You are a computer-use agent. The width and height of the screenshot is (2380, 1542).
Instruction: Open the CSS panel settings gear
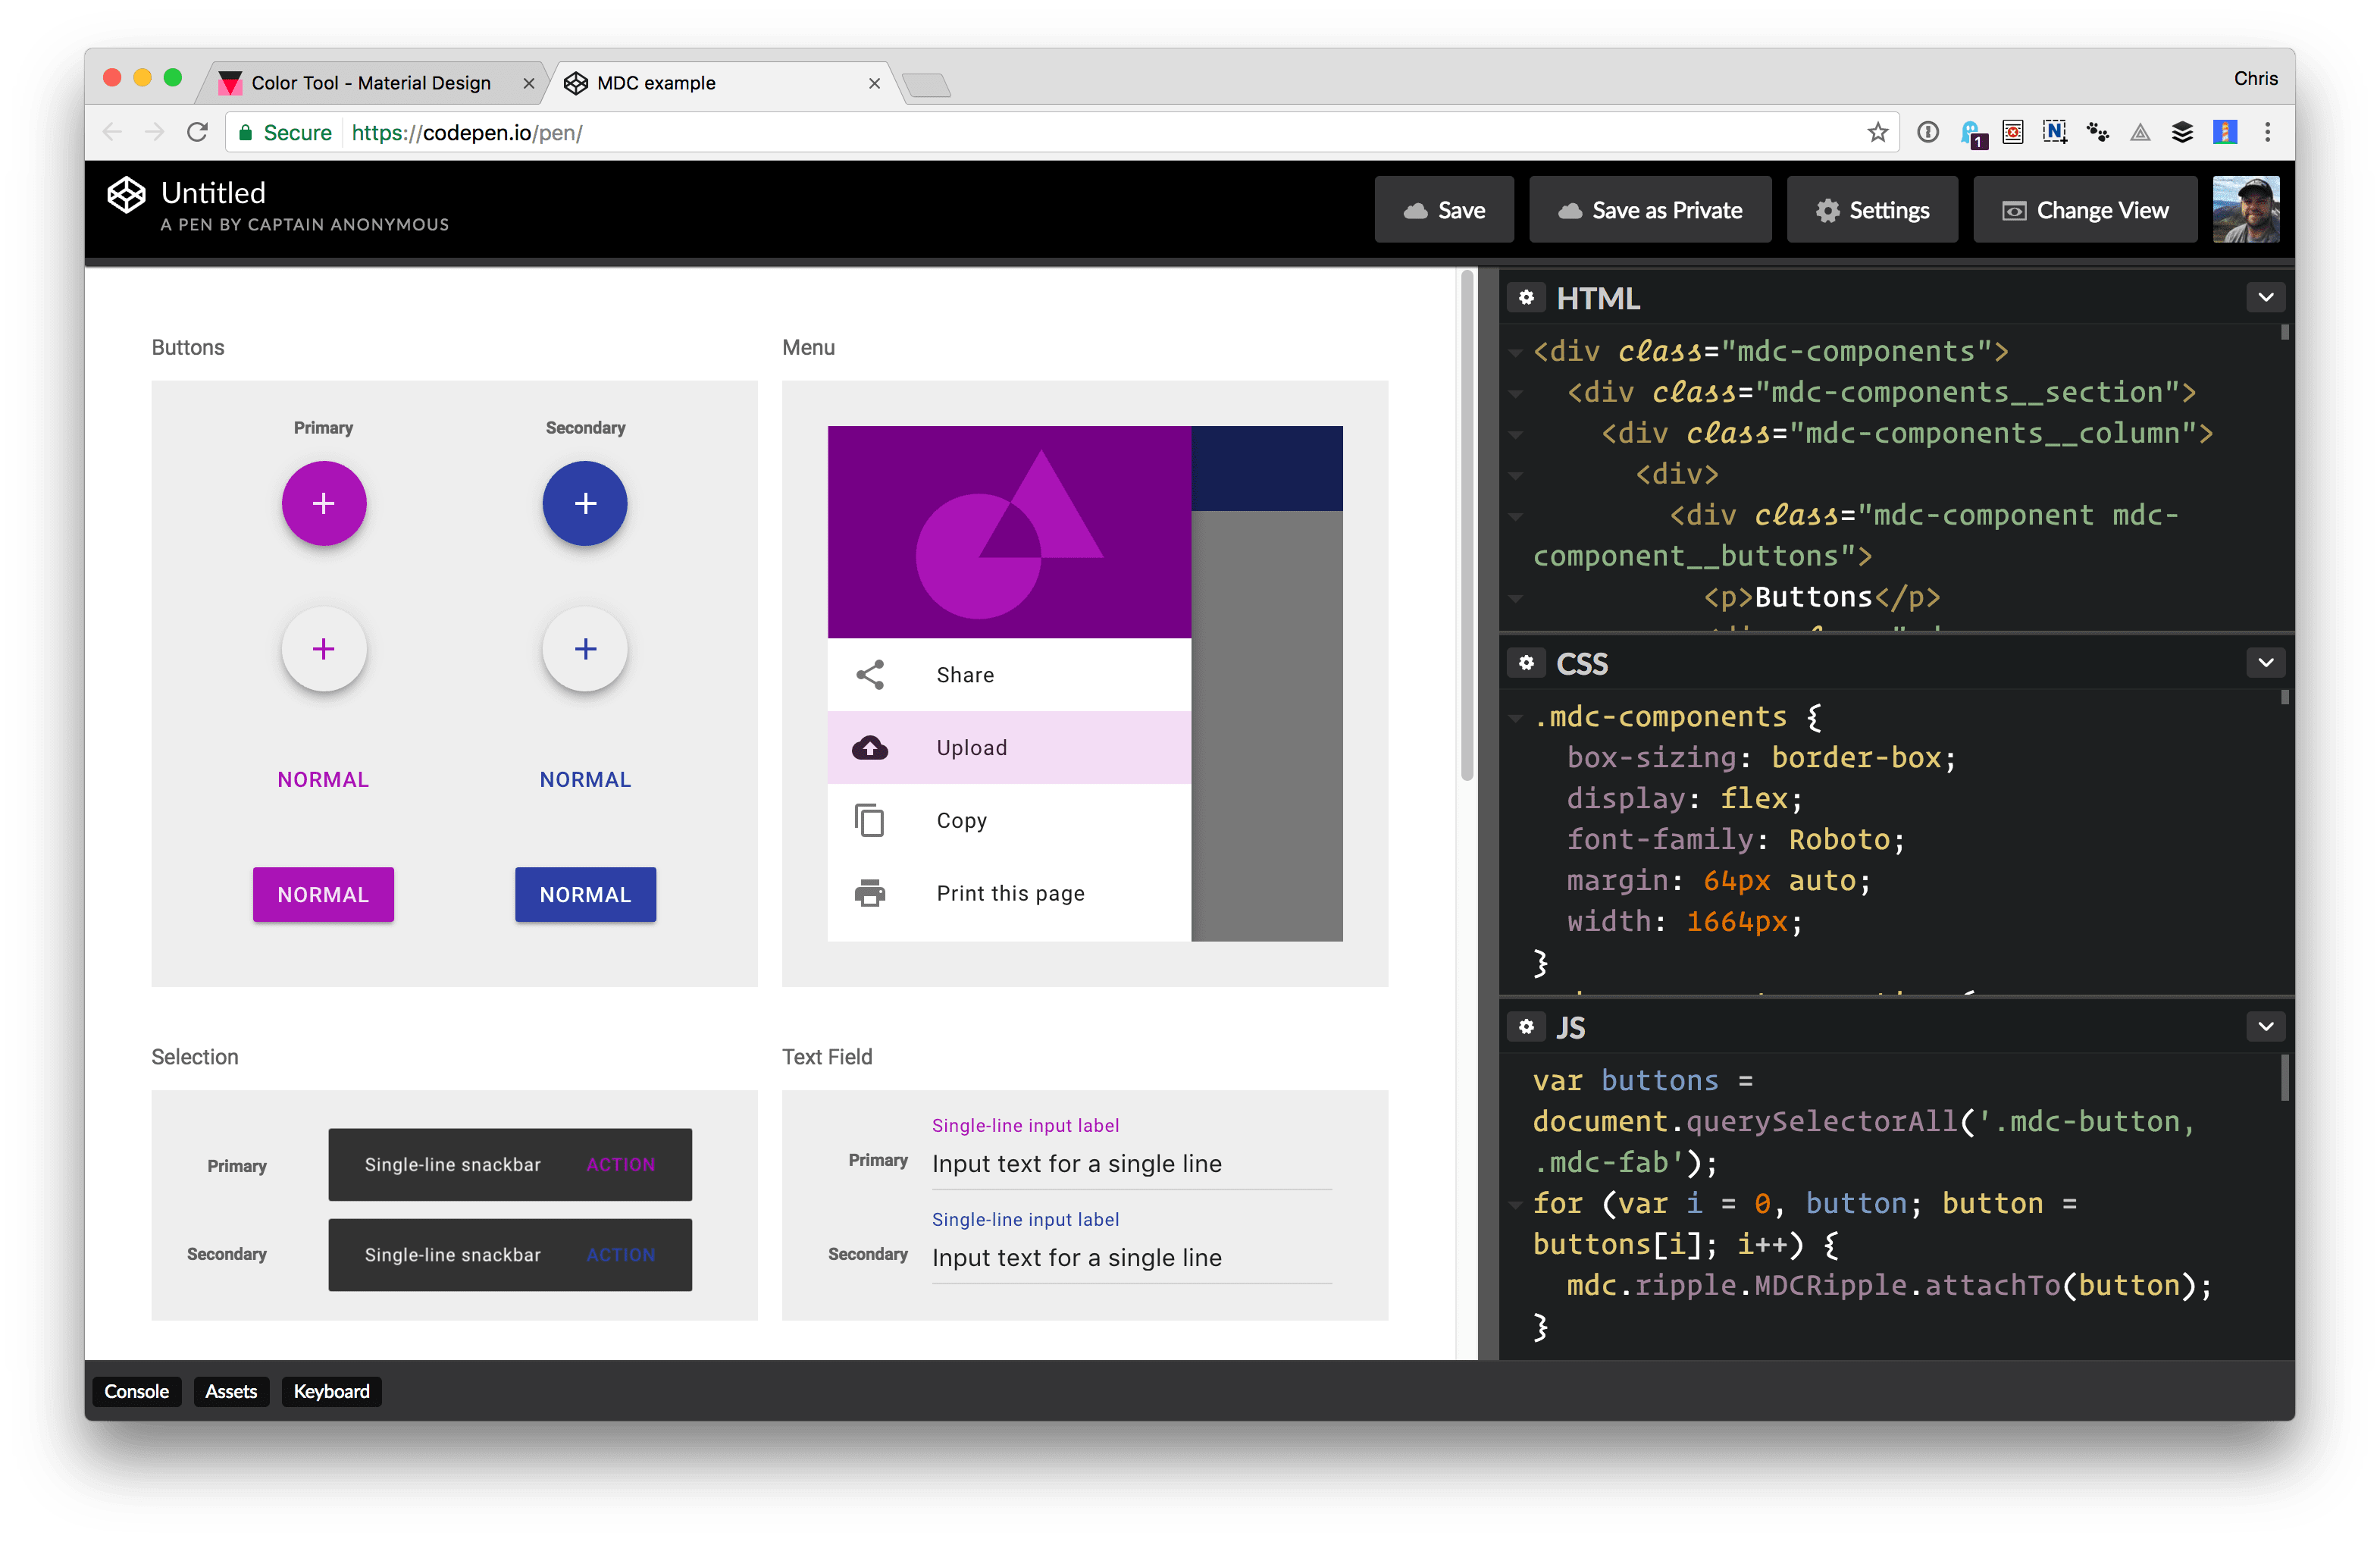1526,663
